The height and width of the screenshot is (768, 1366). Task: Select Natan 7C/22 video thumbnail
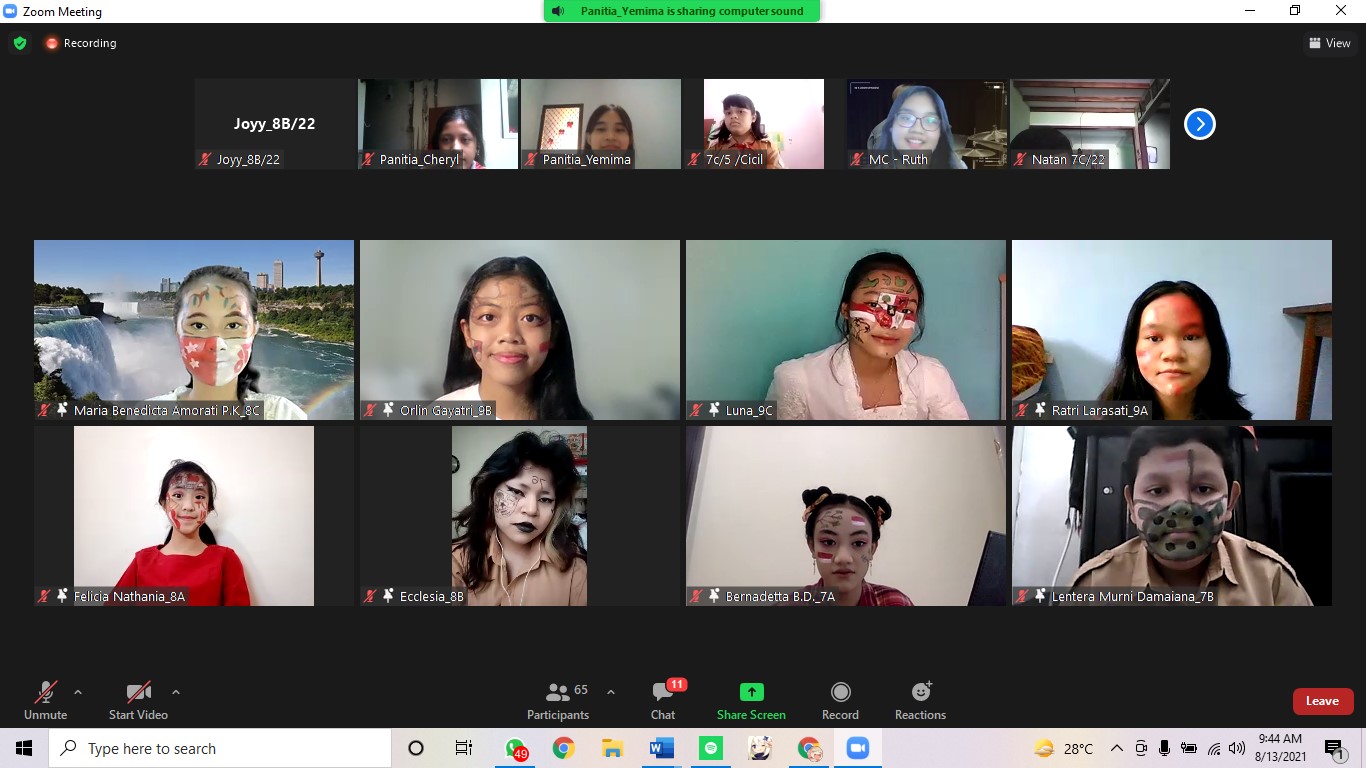click(x=1090, y=124)
